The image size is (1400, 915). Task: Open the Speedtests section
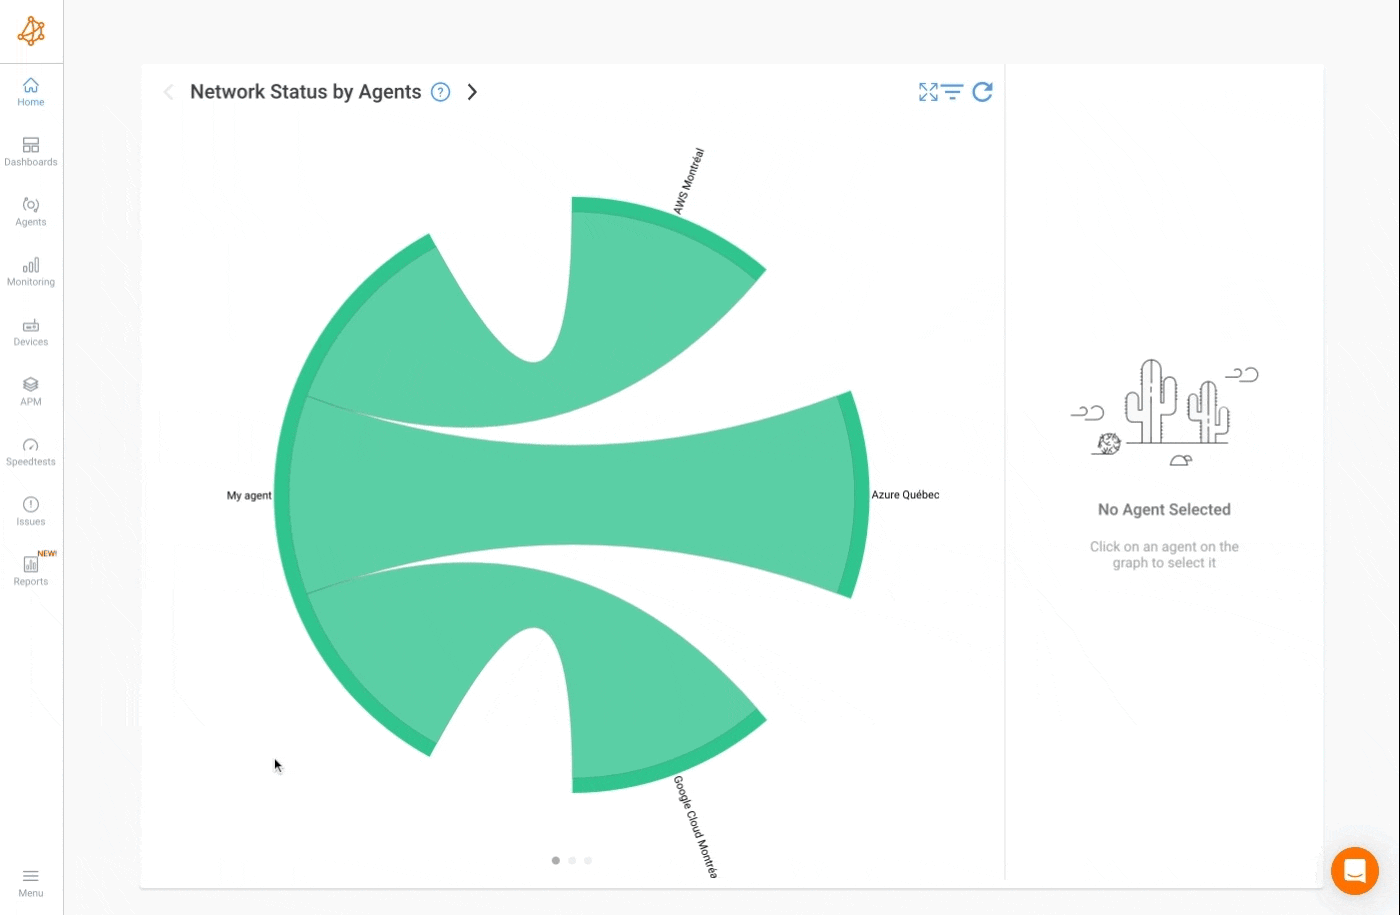click(x=30, y=450)
